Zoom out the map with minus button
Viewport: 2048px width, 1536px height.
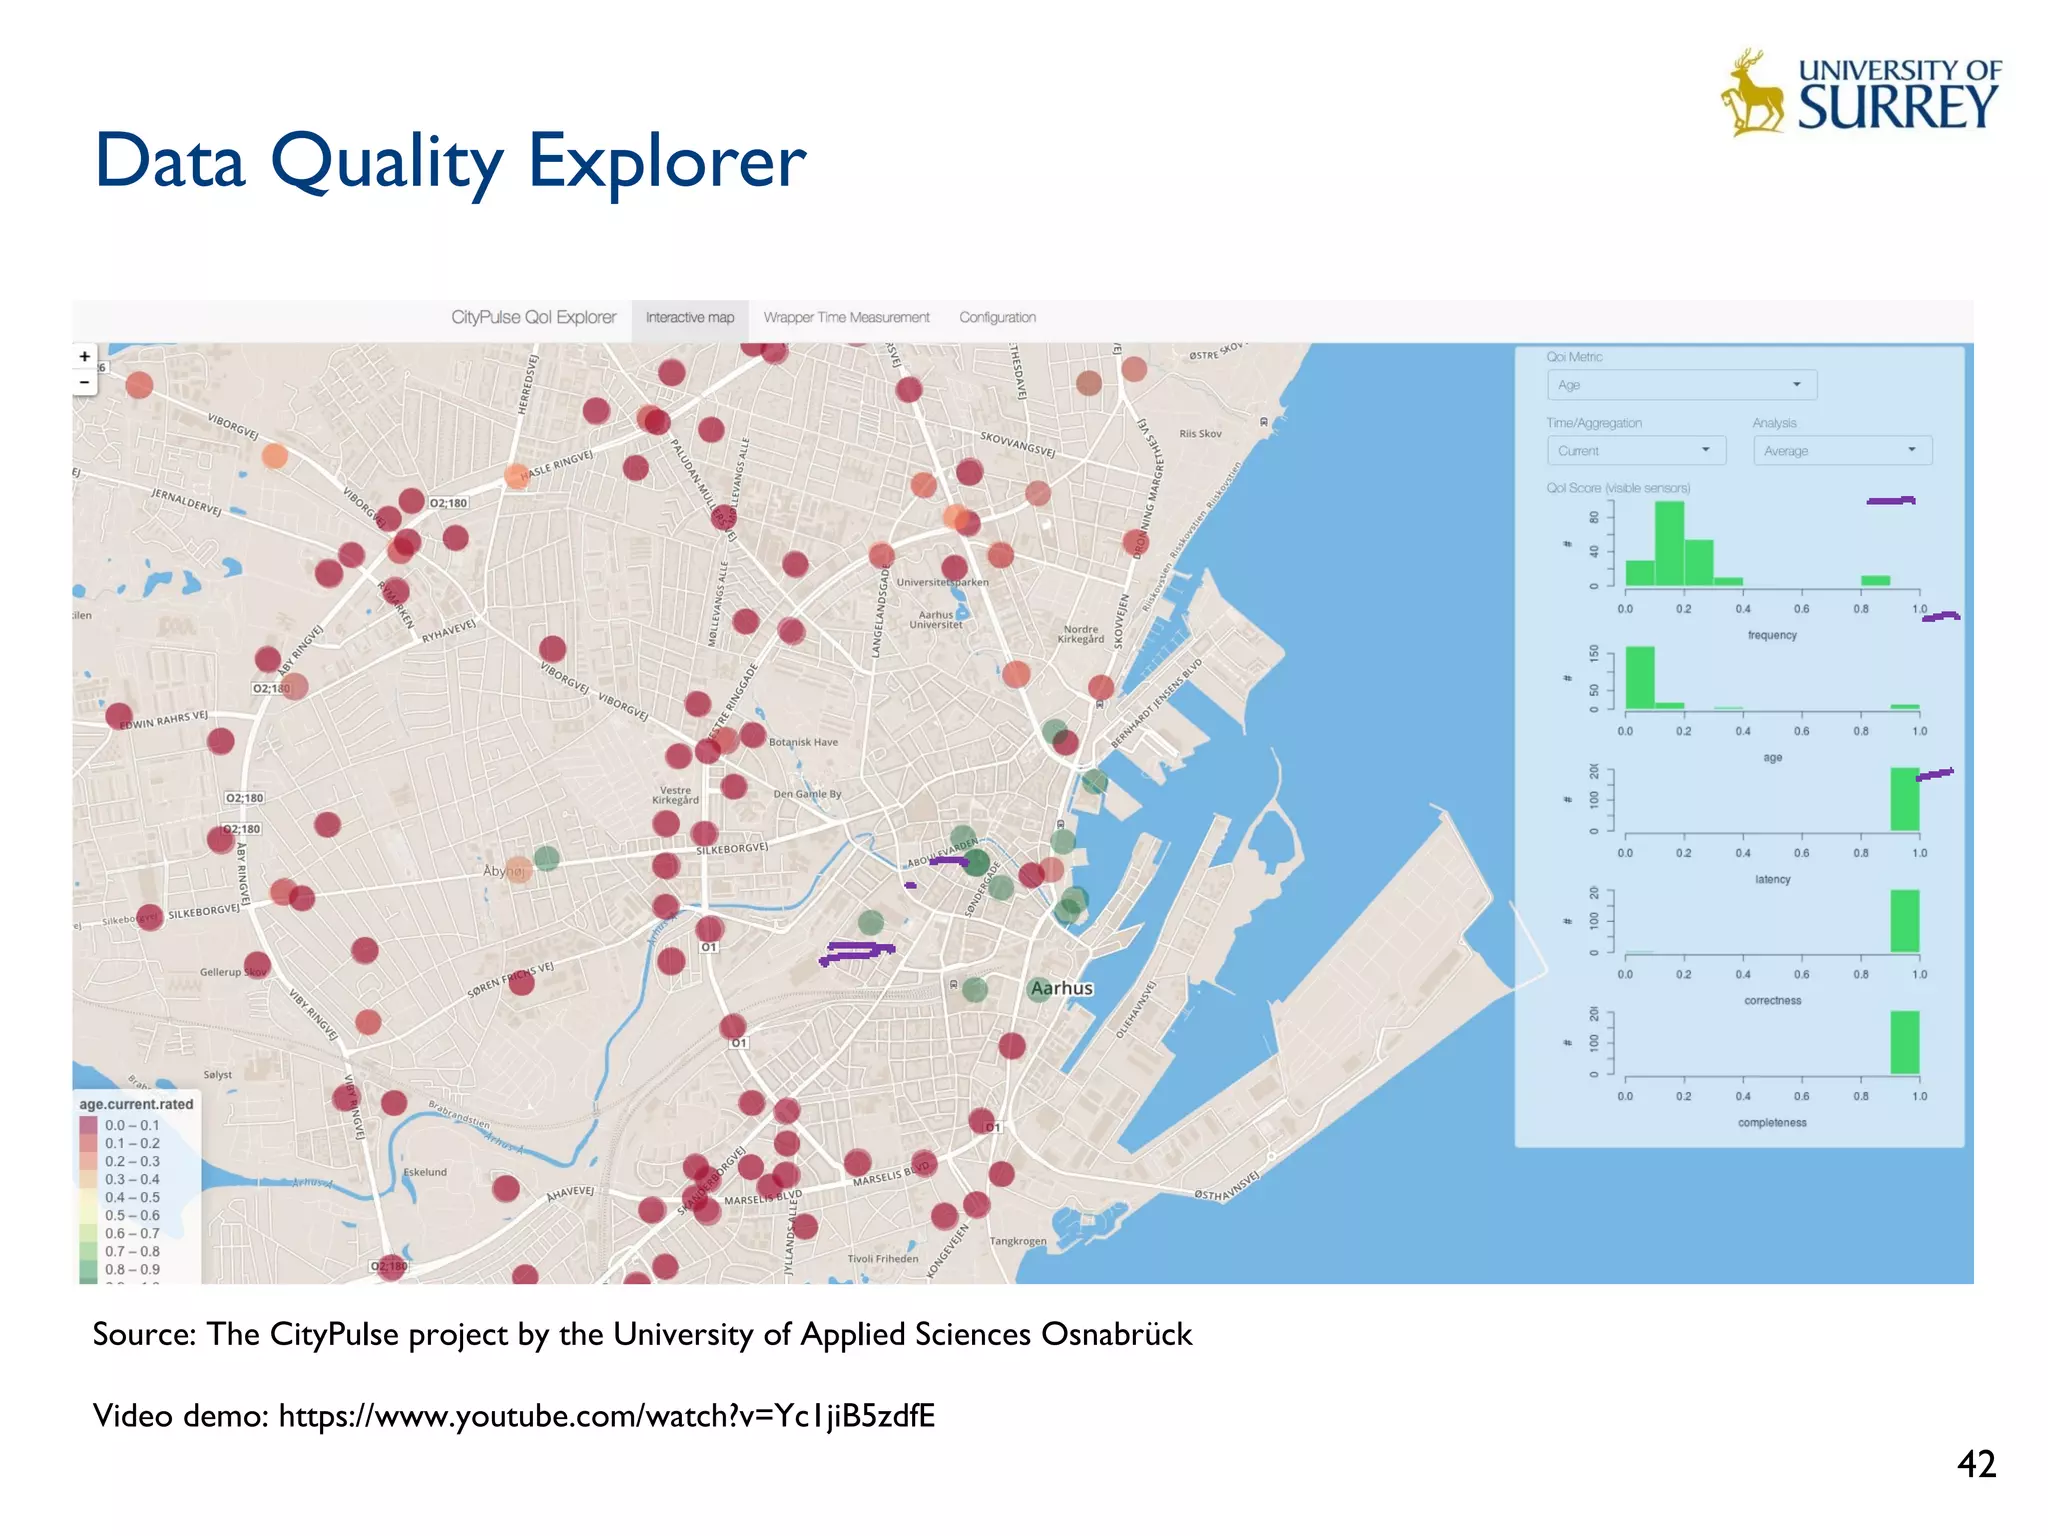[85, 382]
